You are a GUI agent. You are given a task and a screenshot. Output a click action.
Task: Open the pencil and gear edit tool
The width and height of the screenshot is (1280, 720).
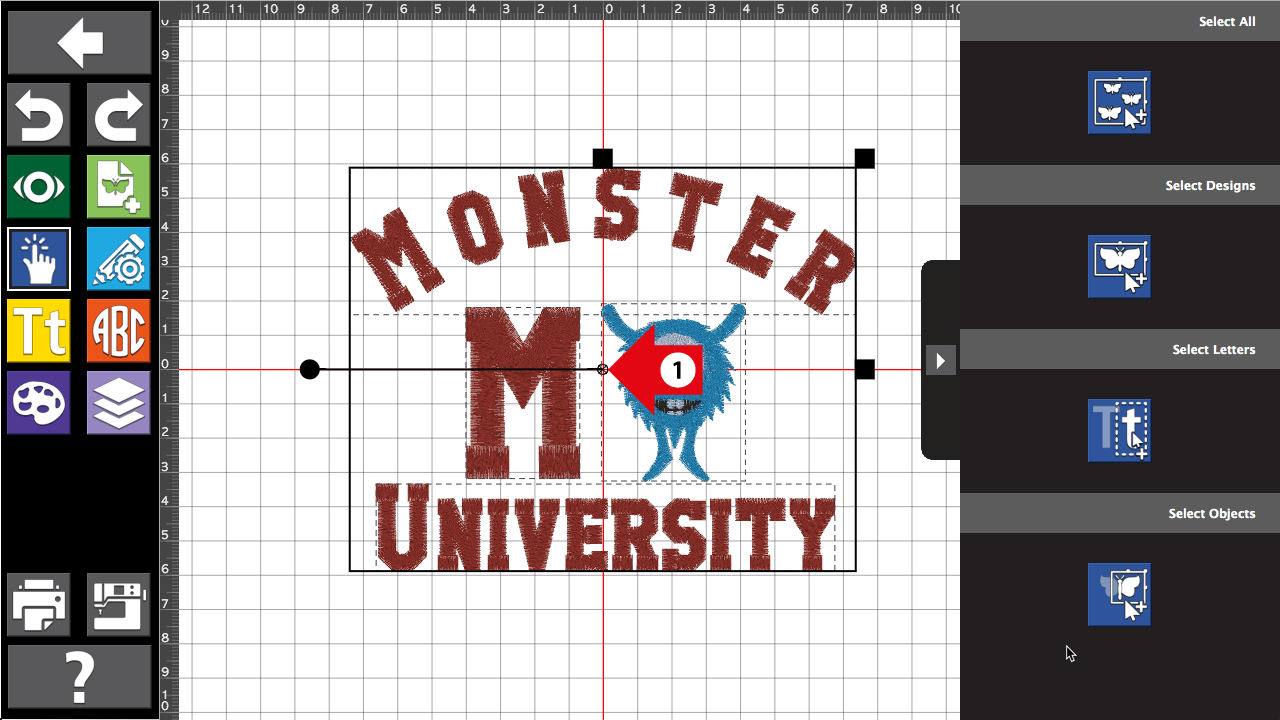point(118,259)
